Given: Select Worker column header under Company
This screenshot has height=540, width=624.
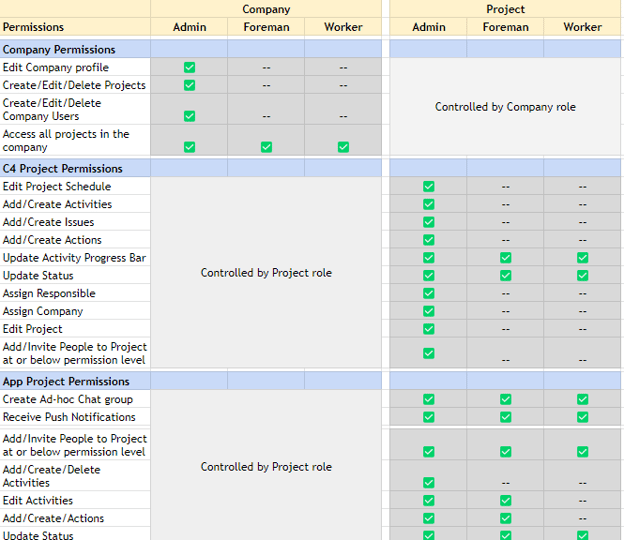Looking at the screenshot, I should pos(343,27).
